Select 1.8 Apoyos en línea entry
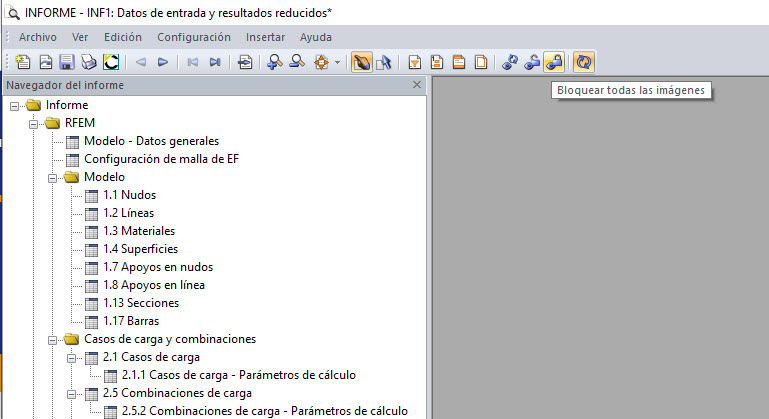The height and width of the screenshot is (419, 769). [154, 285]
